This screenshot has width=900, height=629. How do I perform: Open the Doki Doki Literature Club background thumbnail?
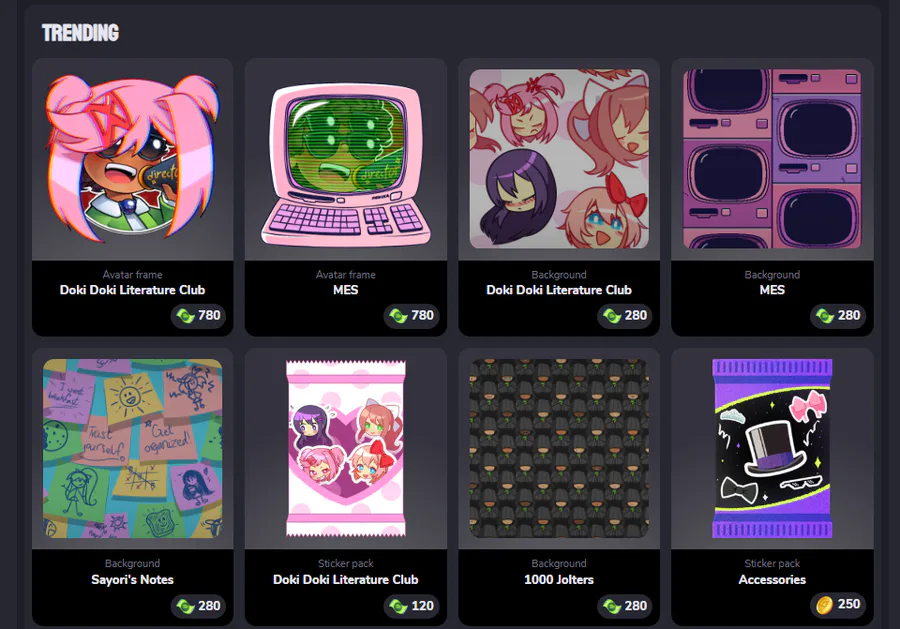[x=559, y=159]
